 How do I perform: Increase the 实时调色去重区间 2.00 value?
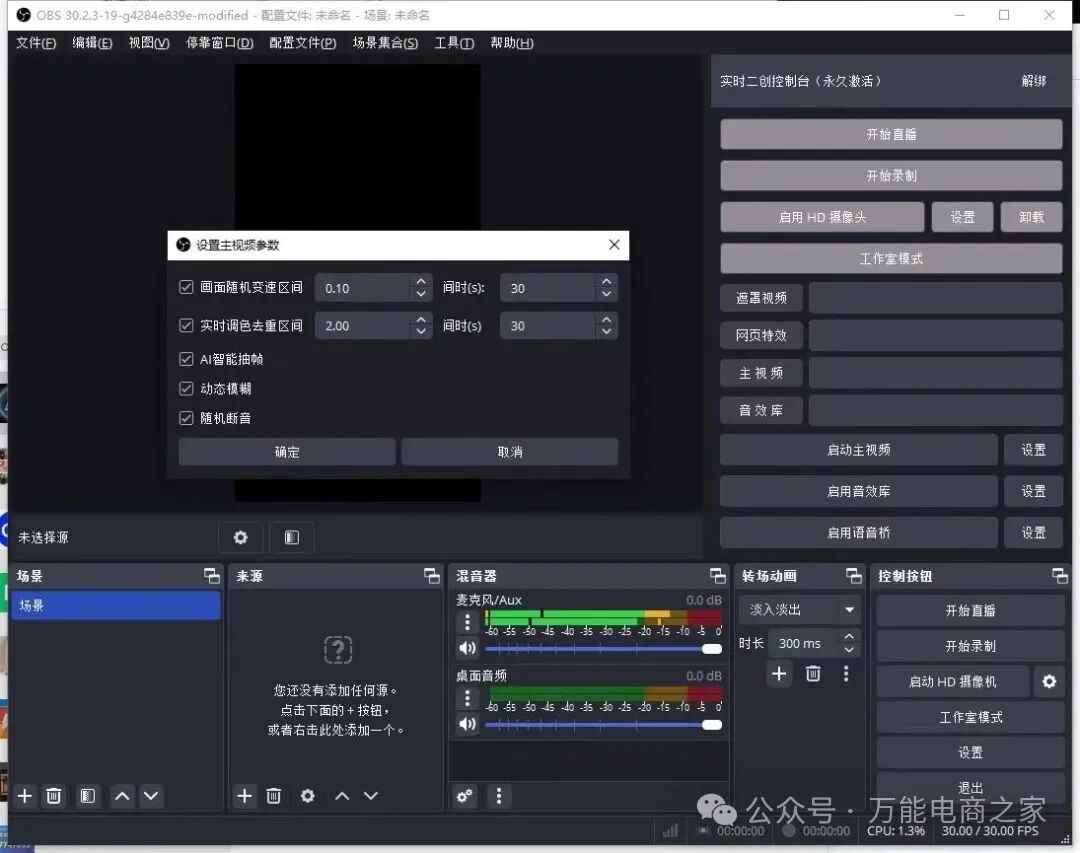421,319
